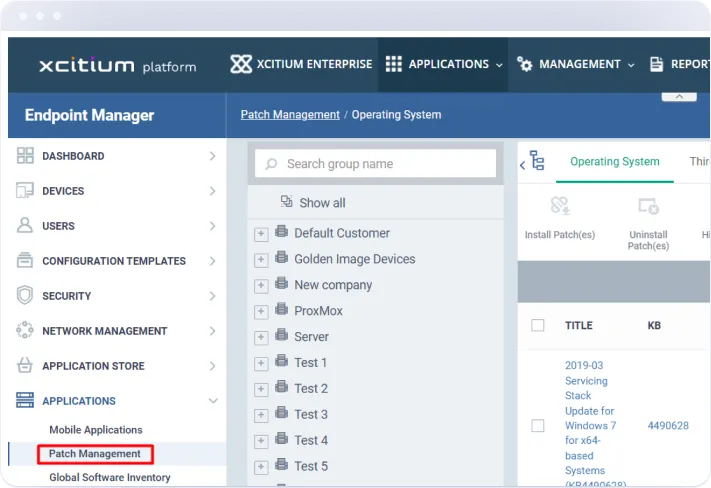Click the Network Management icon
Viewport: 711px width, 488px height.
[25, 331]
